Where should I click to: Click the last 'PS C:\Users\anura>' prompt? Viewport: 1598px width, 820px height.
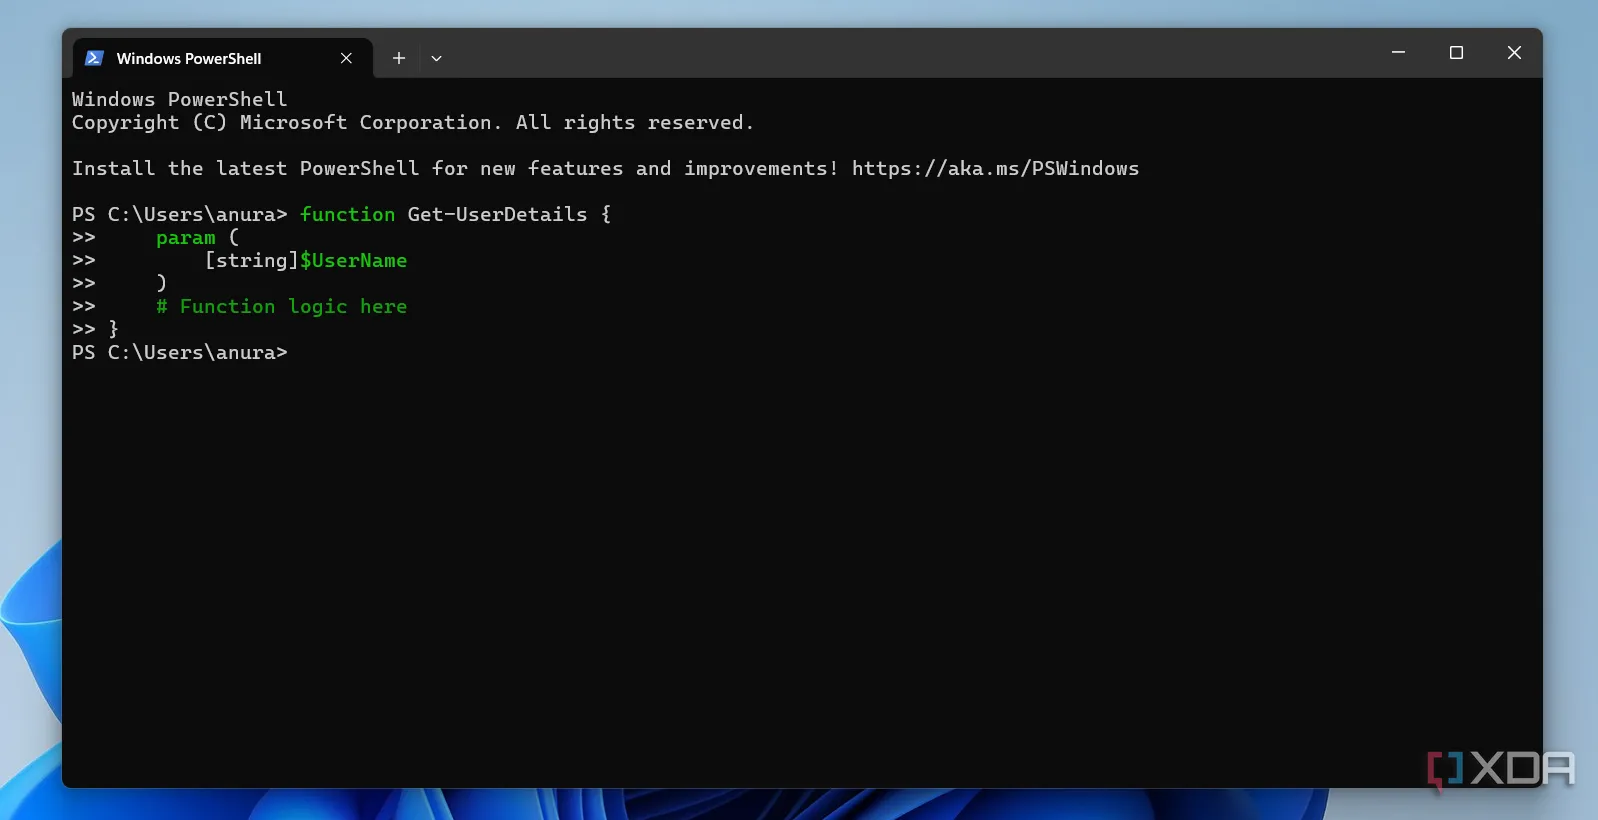coord(180,352)
